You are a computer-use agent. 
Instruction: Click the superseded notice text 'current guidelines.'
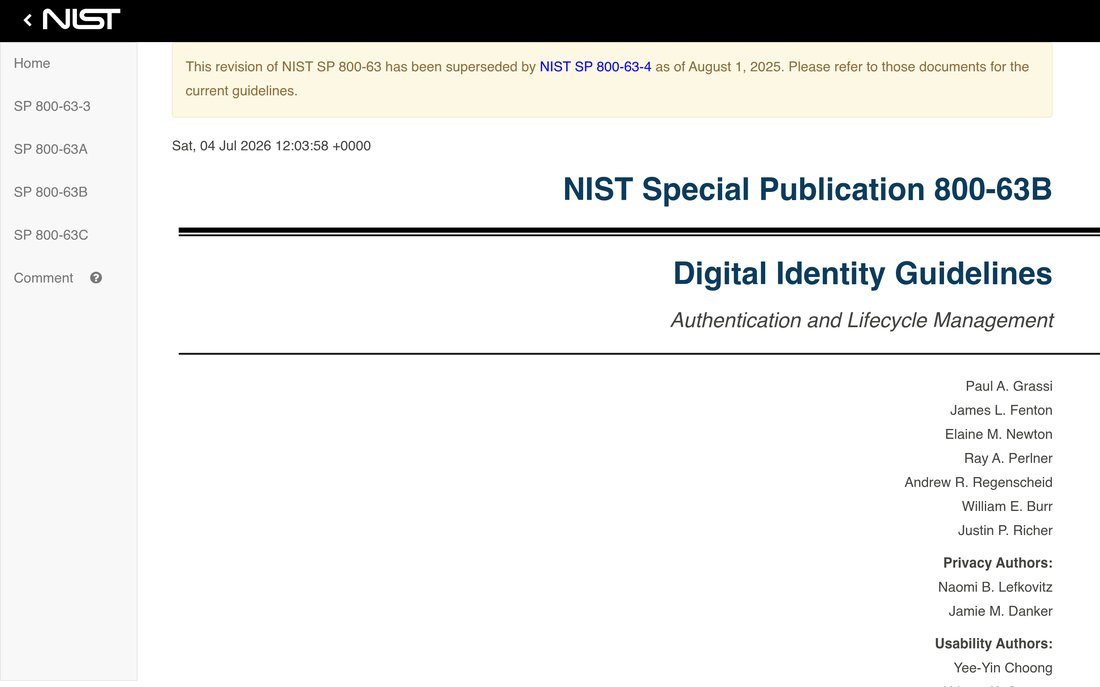coord(241,91)
